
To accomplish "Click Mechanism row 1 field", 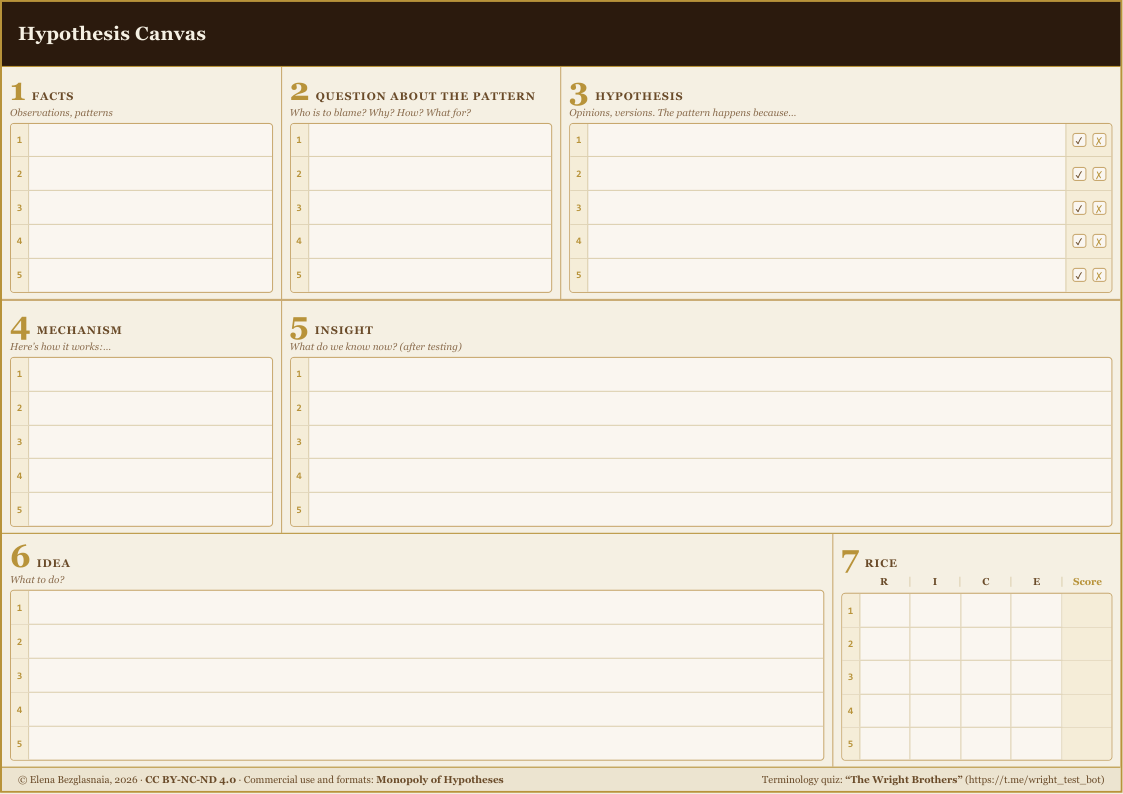I will (x=150, y=374).
